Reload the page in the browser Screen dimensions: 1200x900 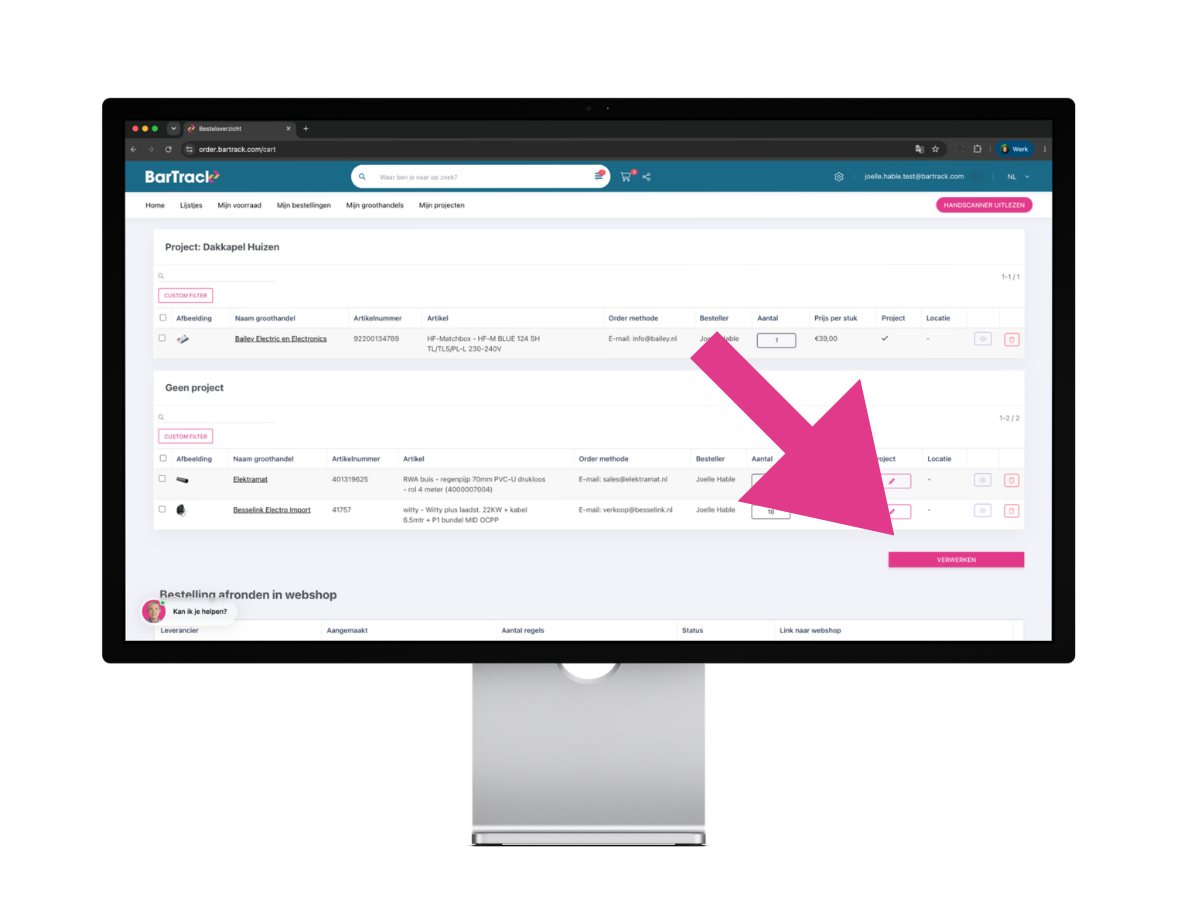168,149
